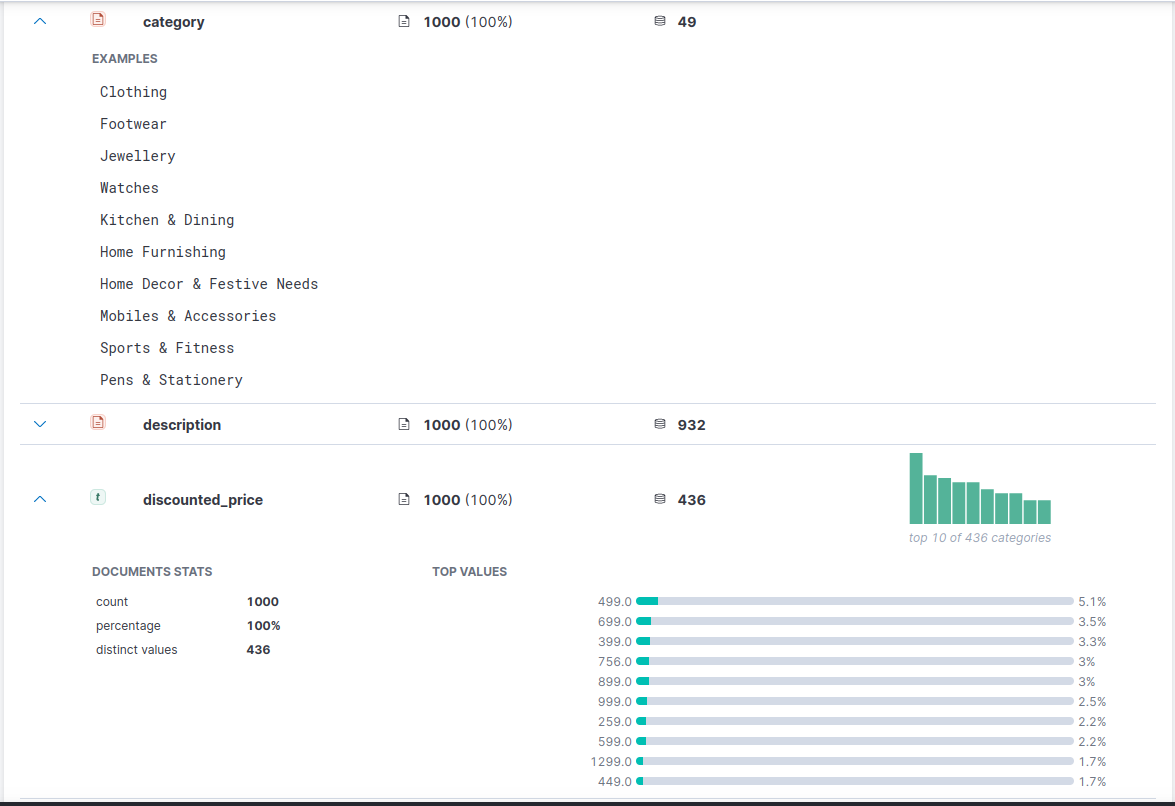Click the document count icon in description row
This screenshot has width=1175, height=806.
[404, 425]
